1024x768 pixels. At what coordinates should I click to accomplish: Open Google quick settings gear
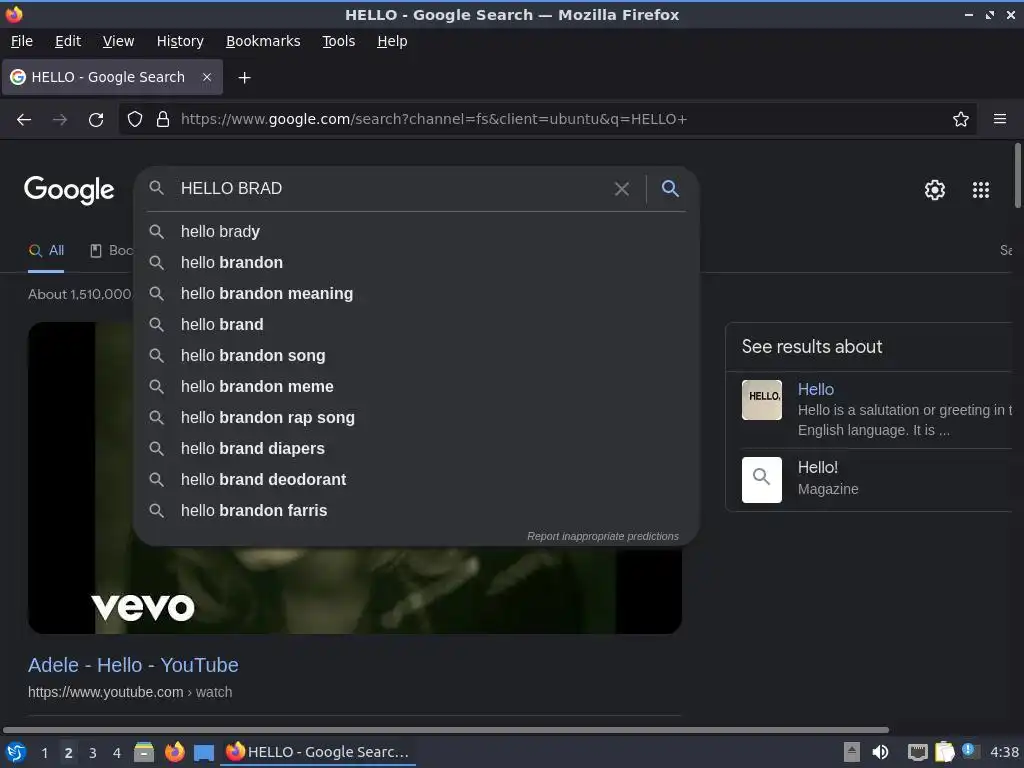click(x=935, y=190)
